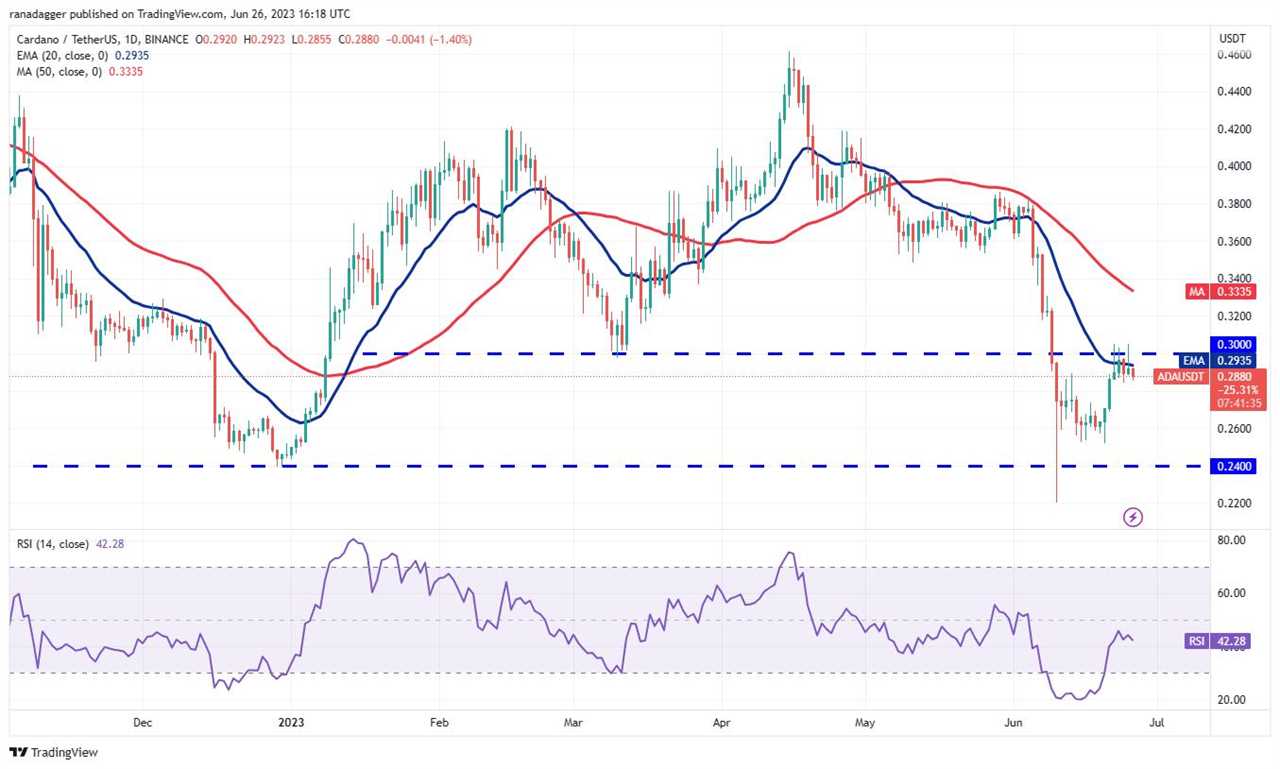Click the Jun label on time axis
1280x769 pixels.
coord(1012,720)
